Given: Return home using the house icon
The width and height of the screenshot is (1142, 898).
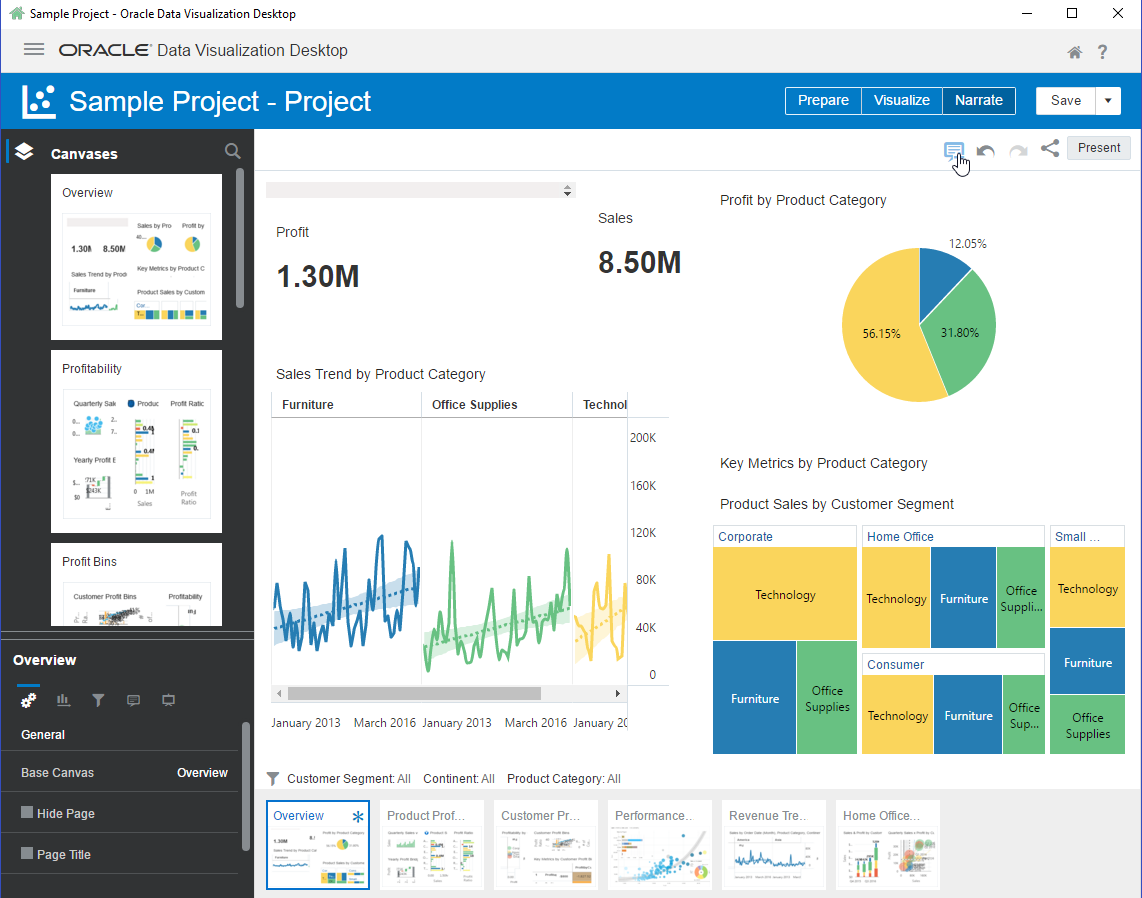Looking at the screenshot, I should tap(1074, 51).
